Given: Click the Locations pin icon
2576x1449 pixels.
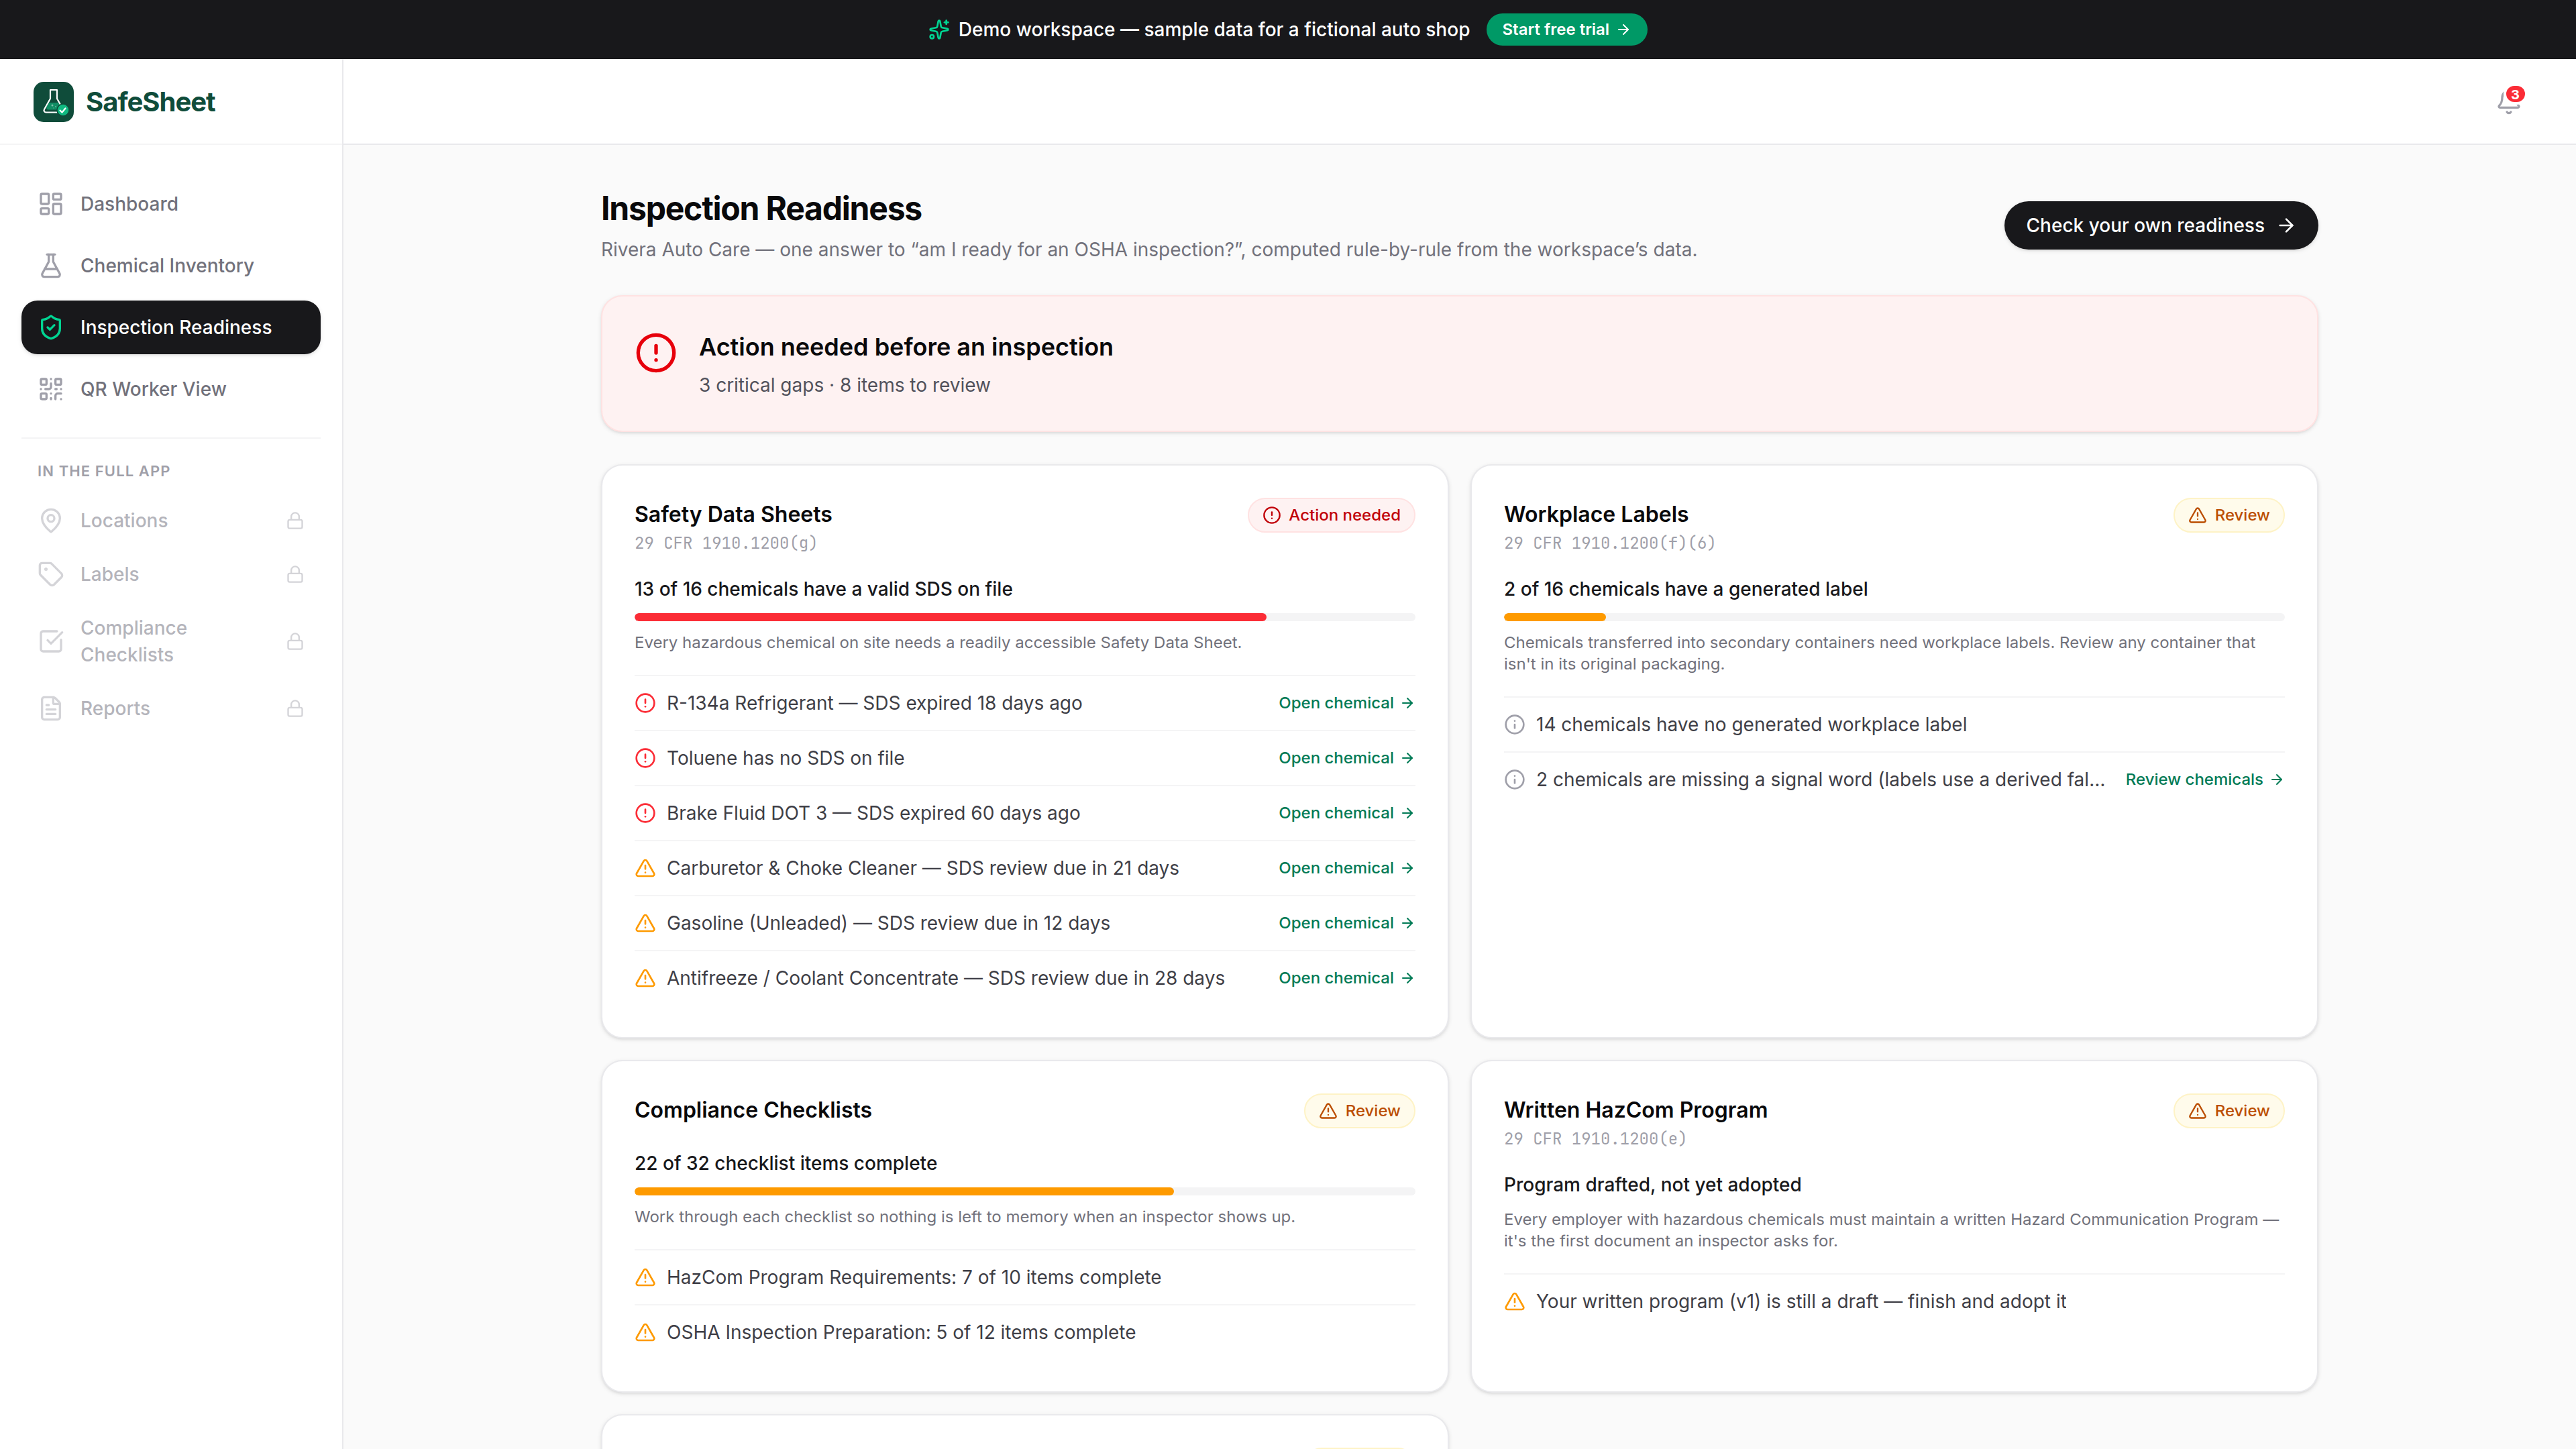Looking at the screenshot, I should (51, 521).
